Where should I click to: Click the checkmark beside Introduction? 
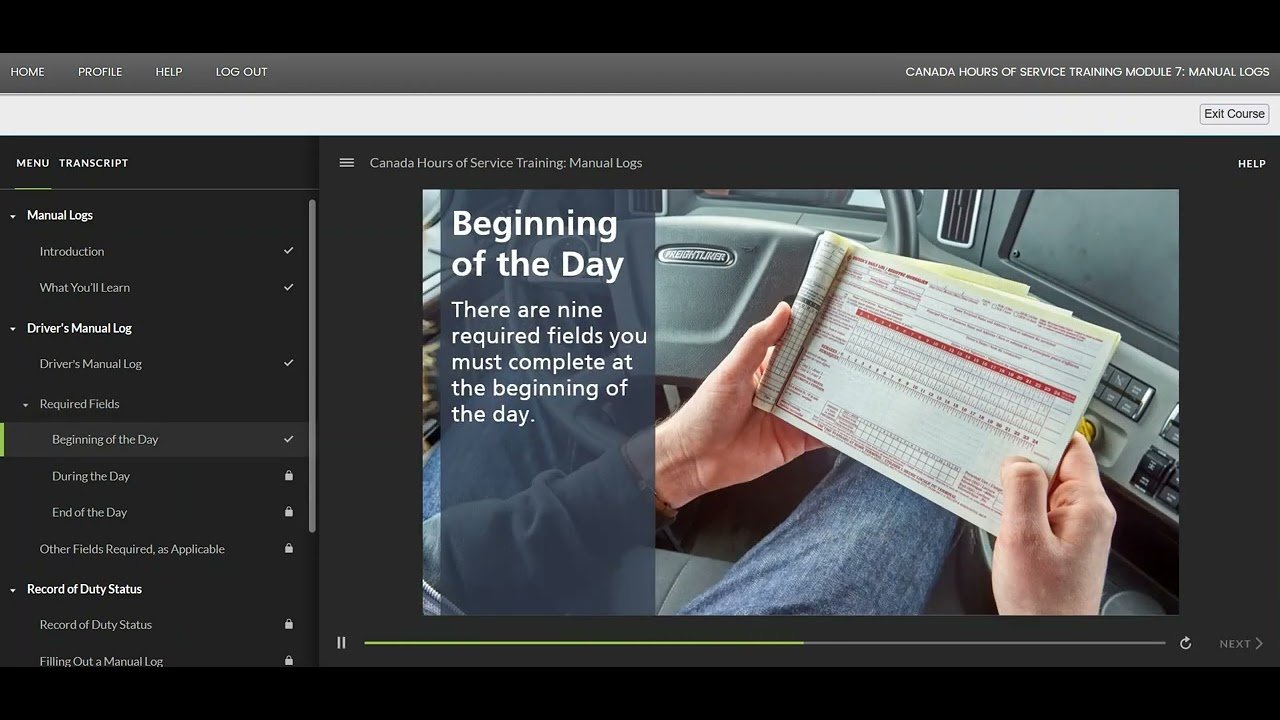[289, 251]
